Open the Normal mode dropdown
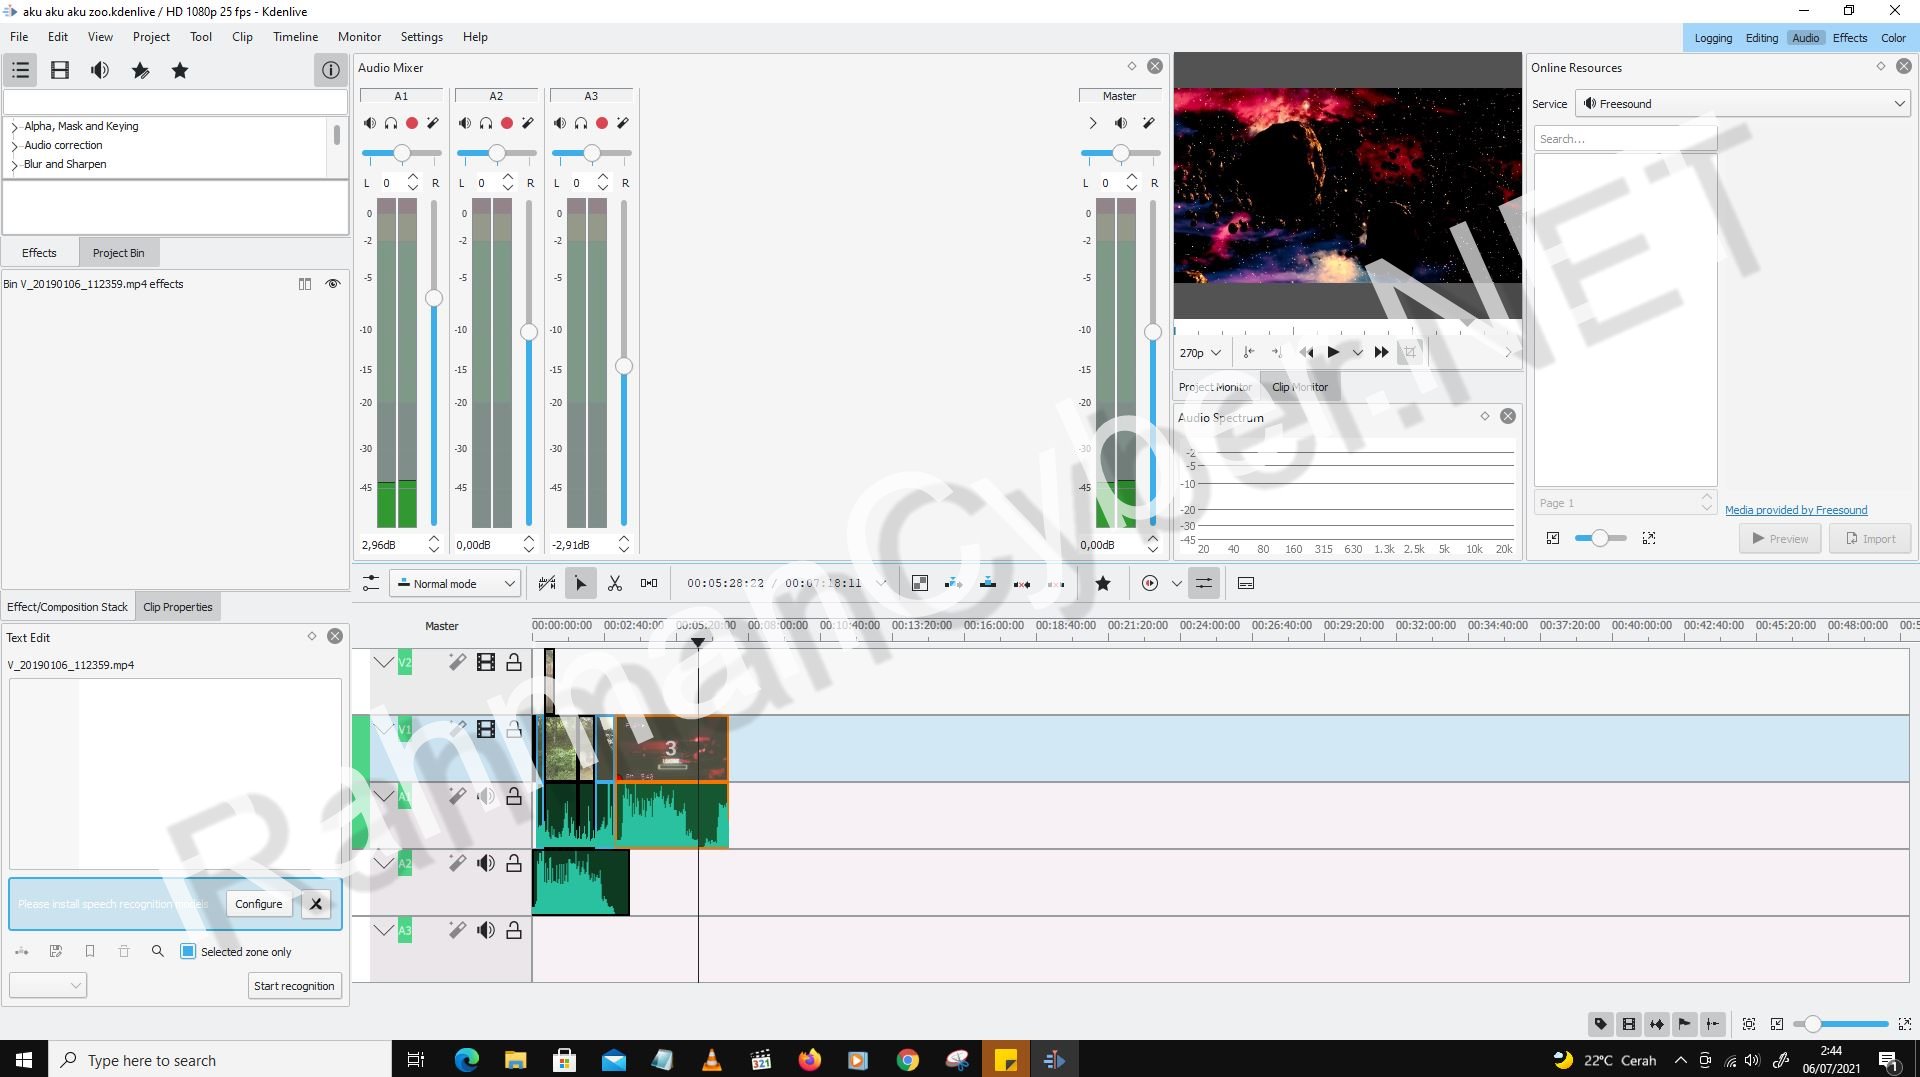 [x=455, y=584]
